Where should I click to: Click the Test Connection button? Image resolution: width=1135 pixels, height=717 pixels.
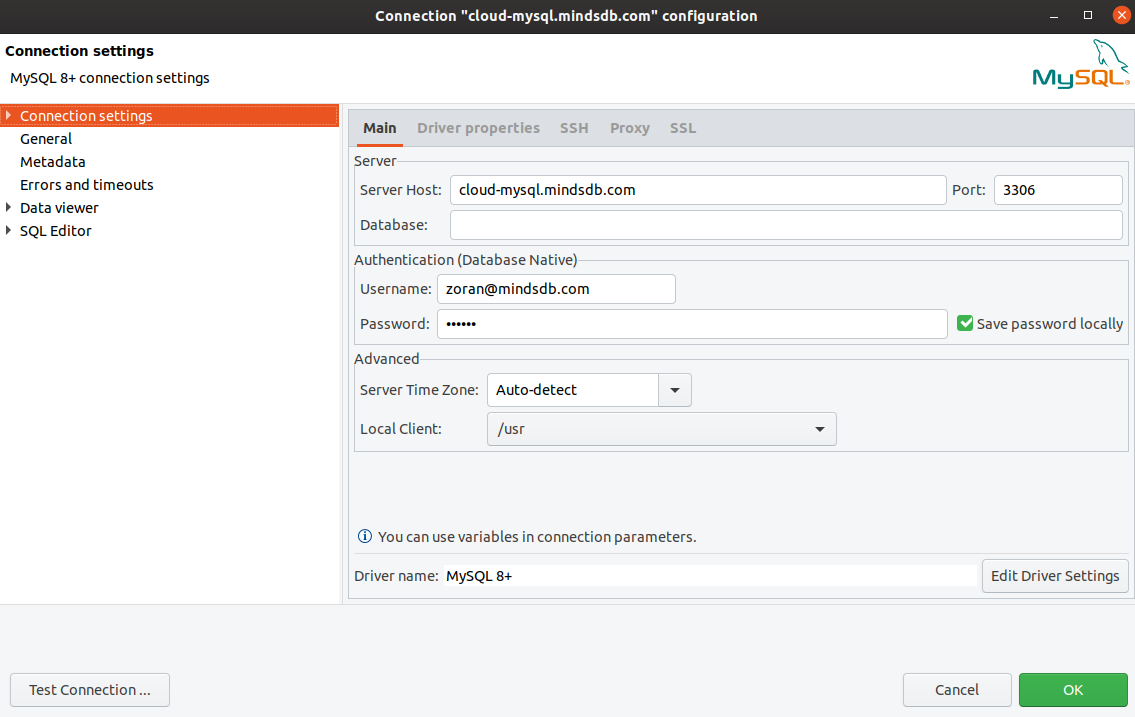pos(90,690)
